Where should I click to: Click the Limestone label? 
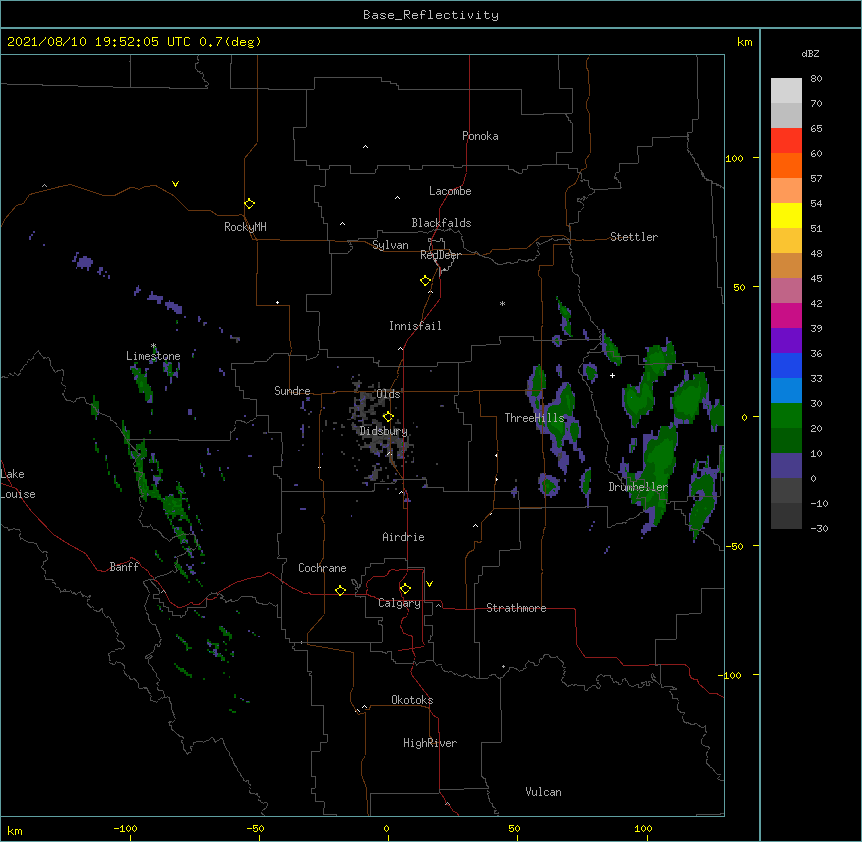click(x=153, y=356)
